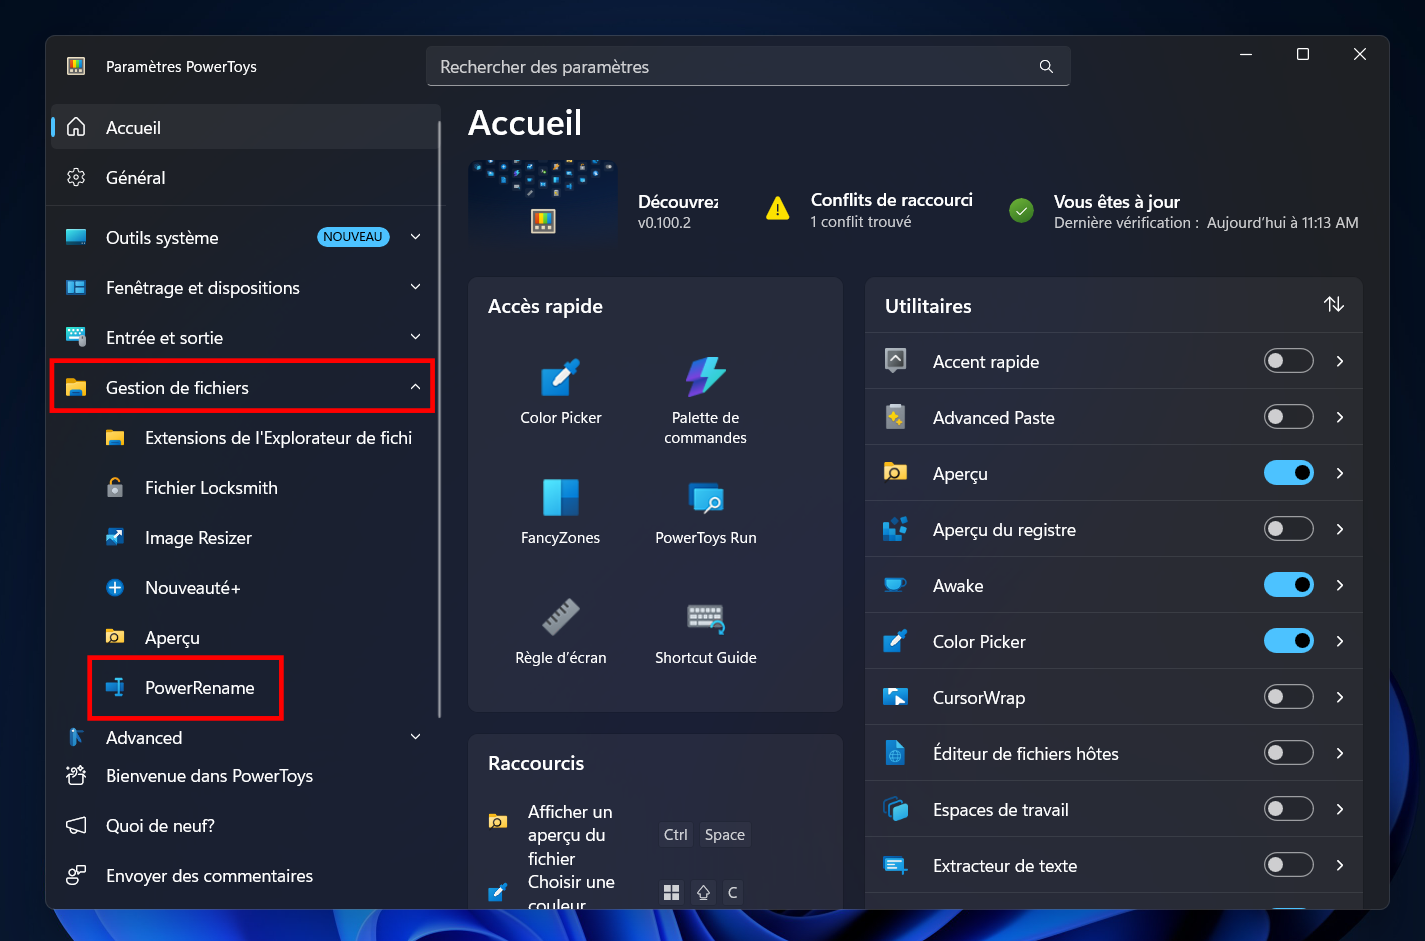This screenshot has width=1425, height=941.
Task: Click the PowerToys app logo icon
Action: coord(76,66)
